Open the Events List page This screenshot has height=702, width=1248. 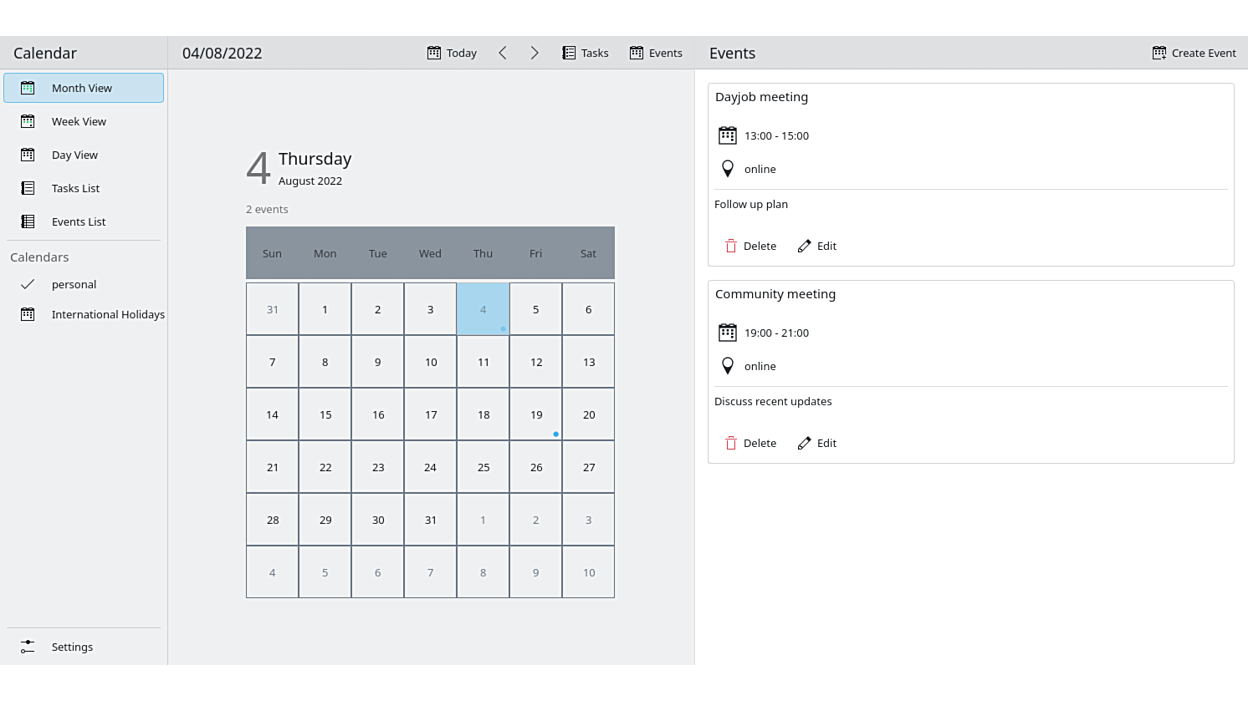[x=79, y=222]
